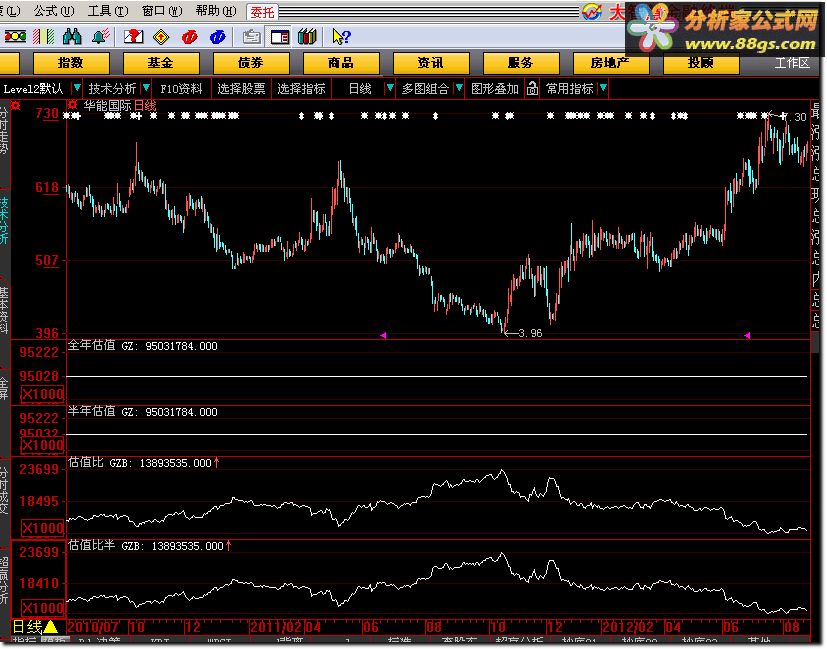Click the 多图组合 toolbar item
Image resolution: width=827 pixels, height=649 pixels.
point(425,89)
